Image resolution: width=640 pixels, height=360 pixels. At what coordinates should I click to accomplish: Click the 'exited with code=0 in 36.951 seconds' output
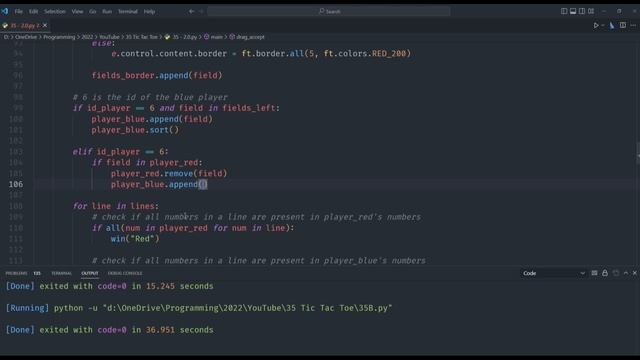point(127,330)
